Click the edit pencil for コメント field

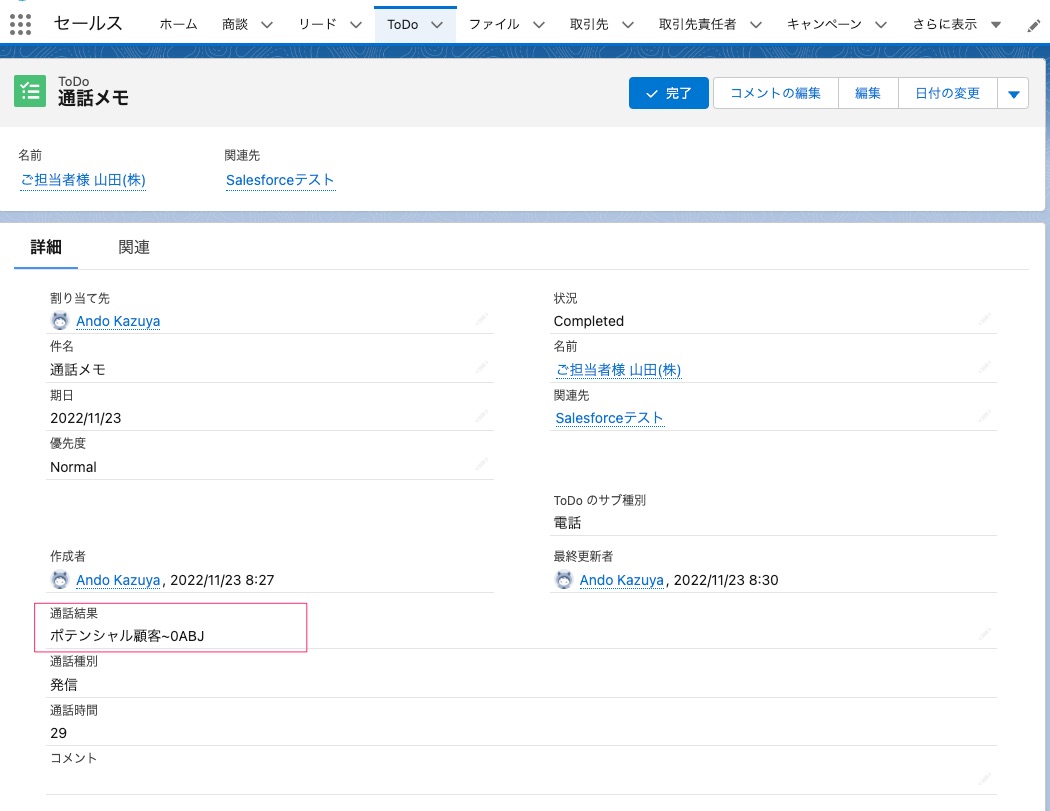984,780
